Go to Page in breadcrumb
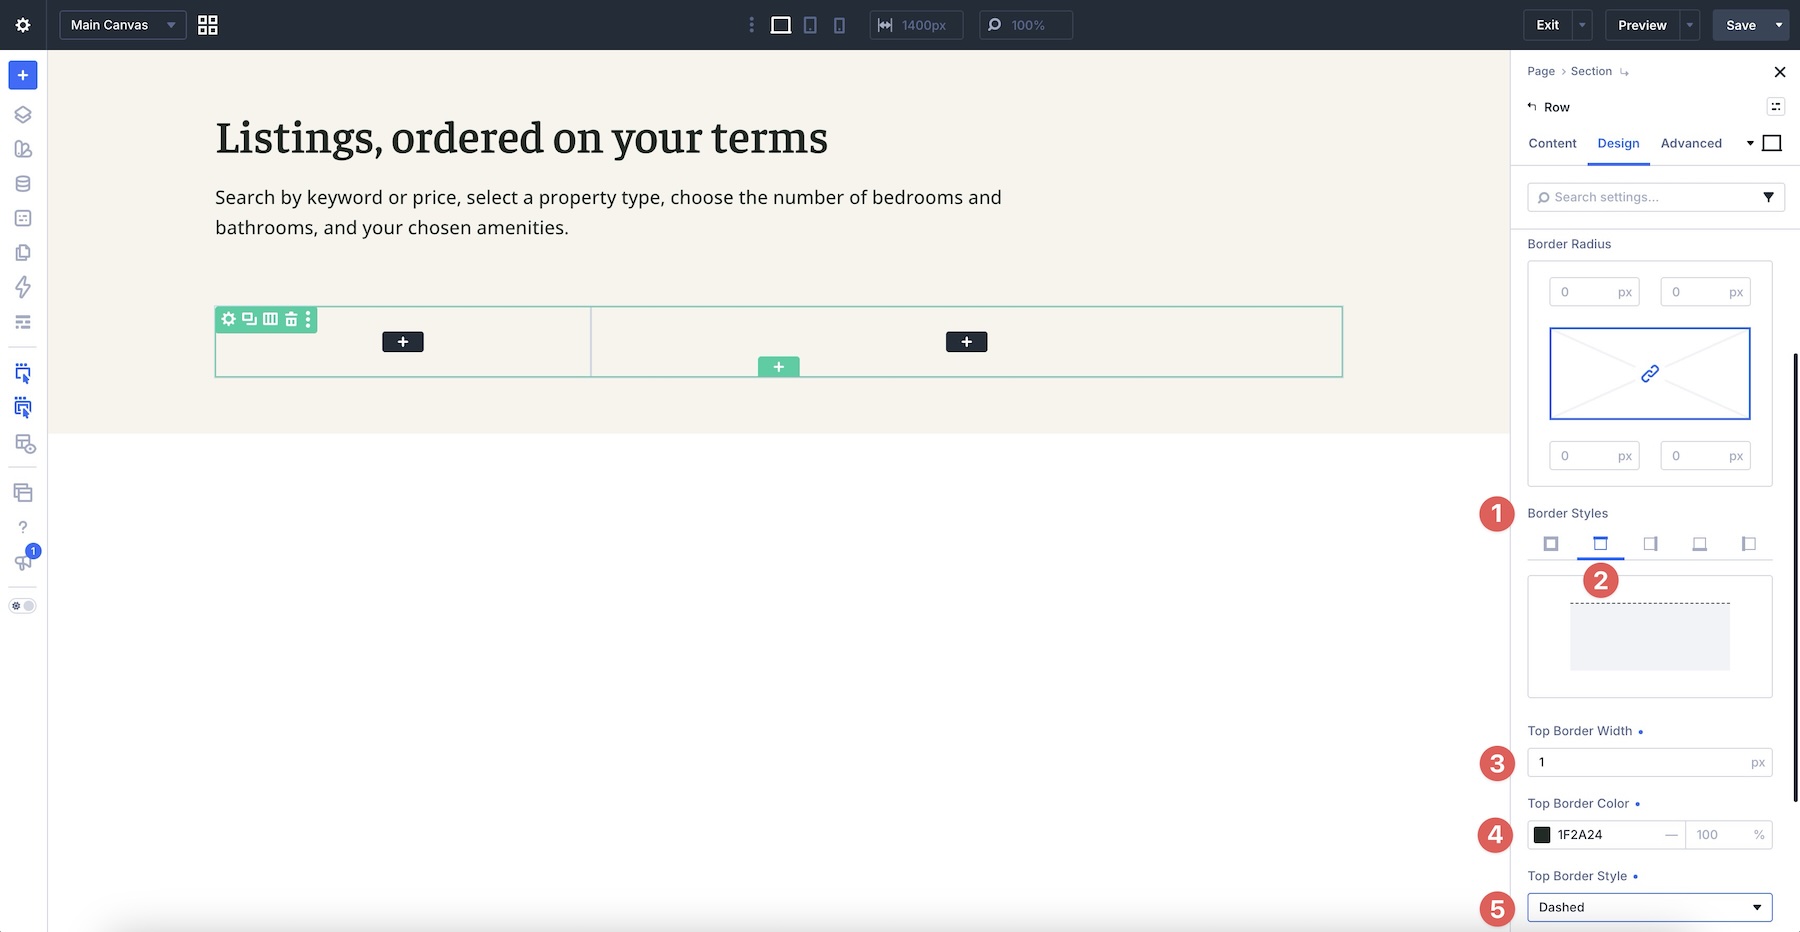Image resolution: width=1800 pixels, height=932 pixels. click(1541, 71)
